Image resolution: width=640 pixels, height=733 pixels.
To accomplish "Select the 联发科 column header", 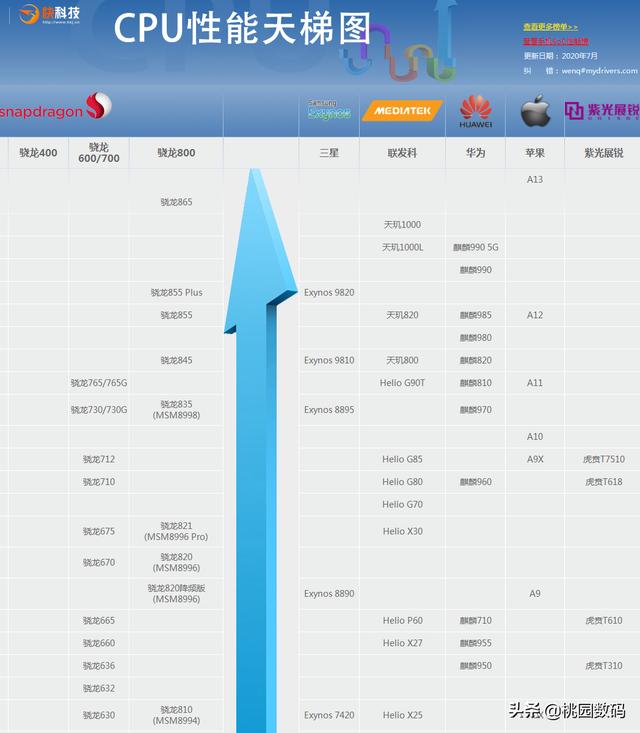I will pos(402,153).
